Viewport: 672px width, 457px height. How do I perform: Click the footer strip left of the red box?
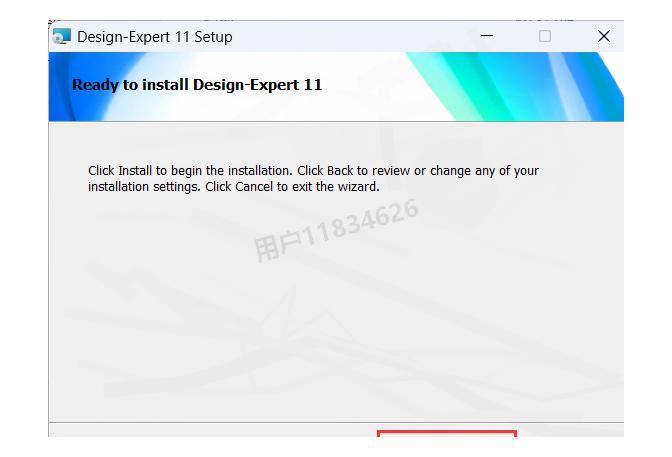click(213, 430)
